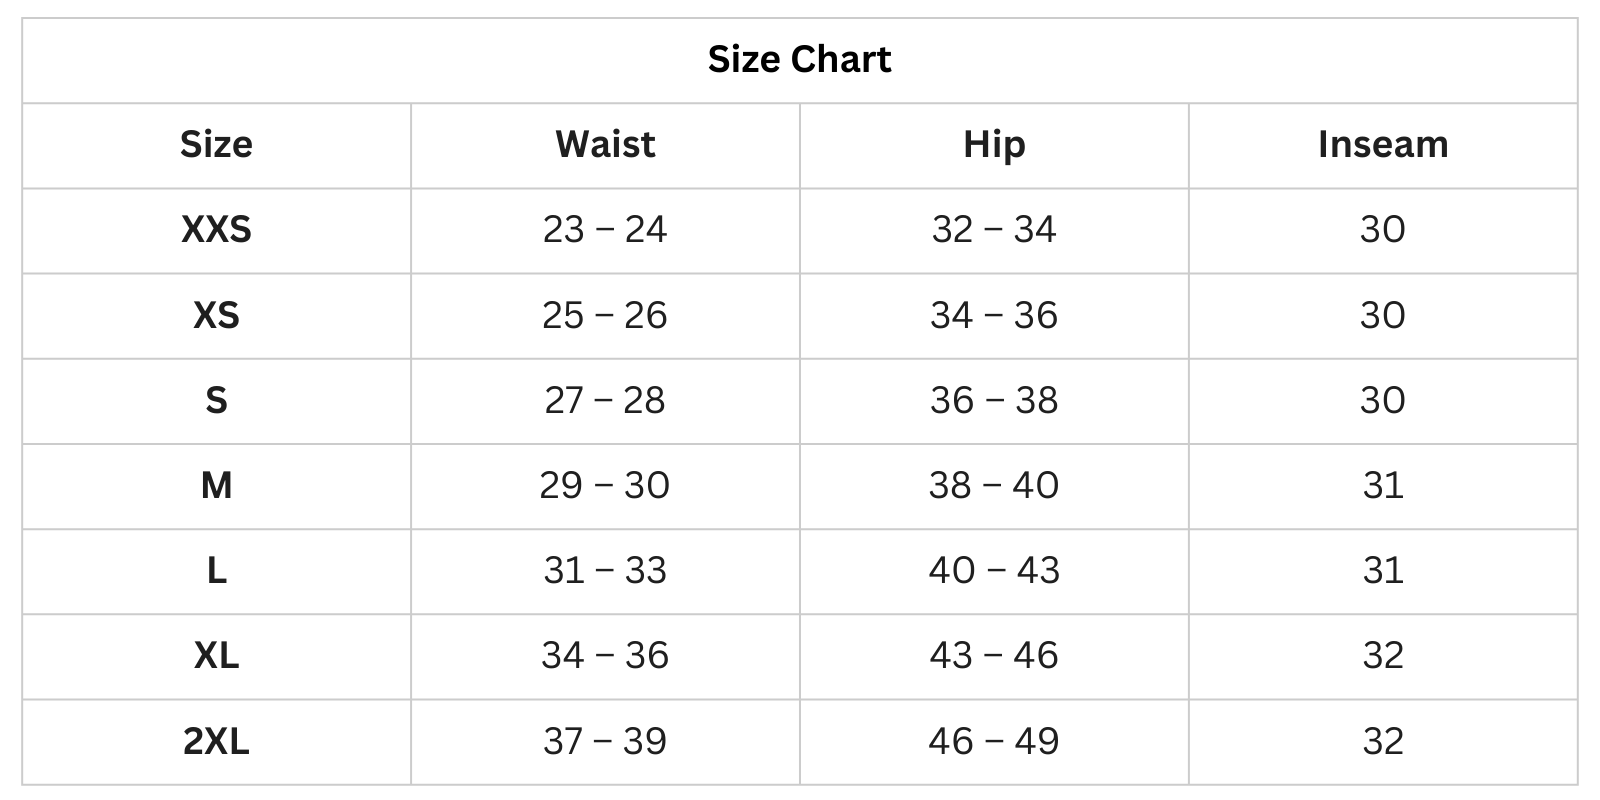This screenshot has width=1600, height=800.
Task: Click the 2XL size row label
Action: (x=216, y=742)
